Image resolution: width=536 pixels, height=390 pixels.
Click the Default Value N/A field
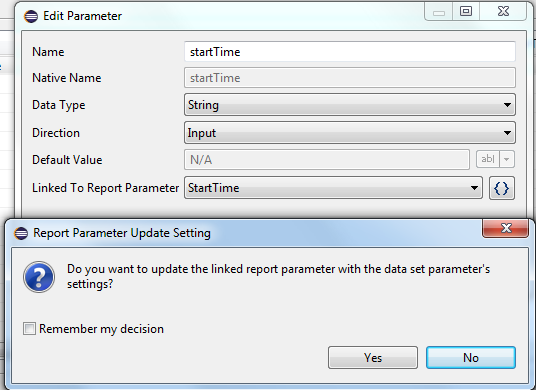(x=327, y=160)
